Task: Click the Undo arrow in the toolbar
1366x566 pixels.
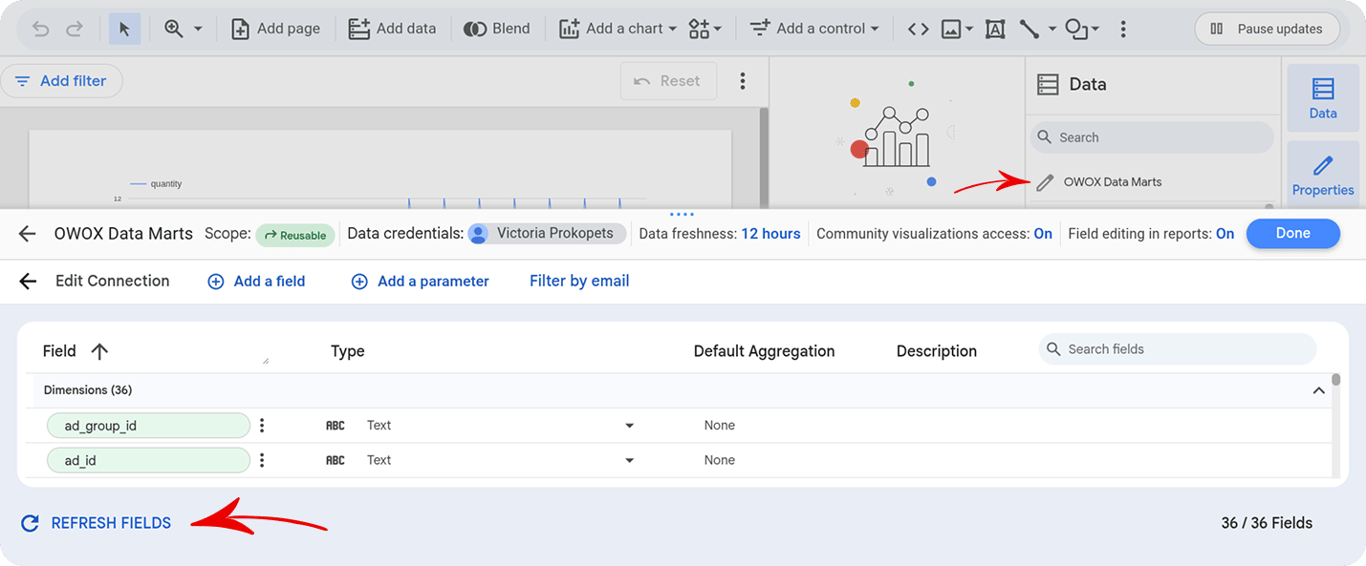Action: point(41,29)
